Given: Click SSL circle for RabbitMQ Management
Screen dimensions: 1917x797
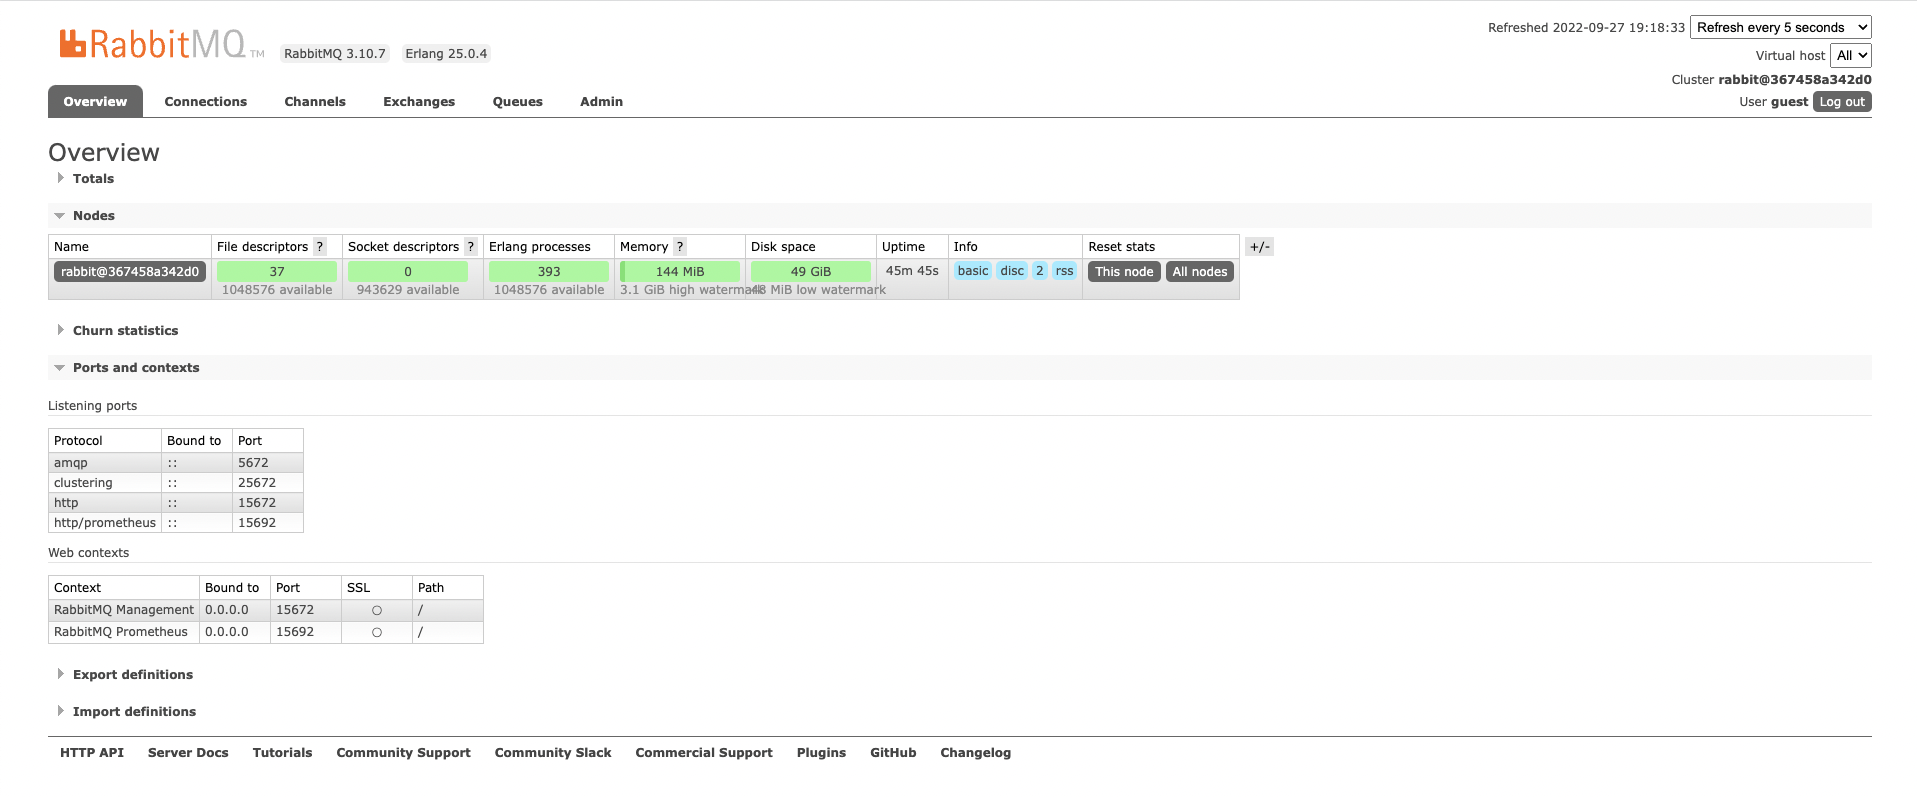Looking at the screenshot, I should point(377,610).
